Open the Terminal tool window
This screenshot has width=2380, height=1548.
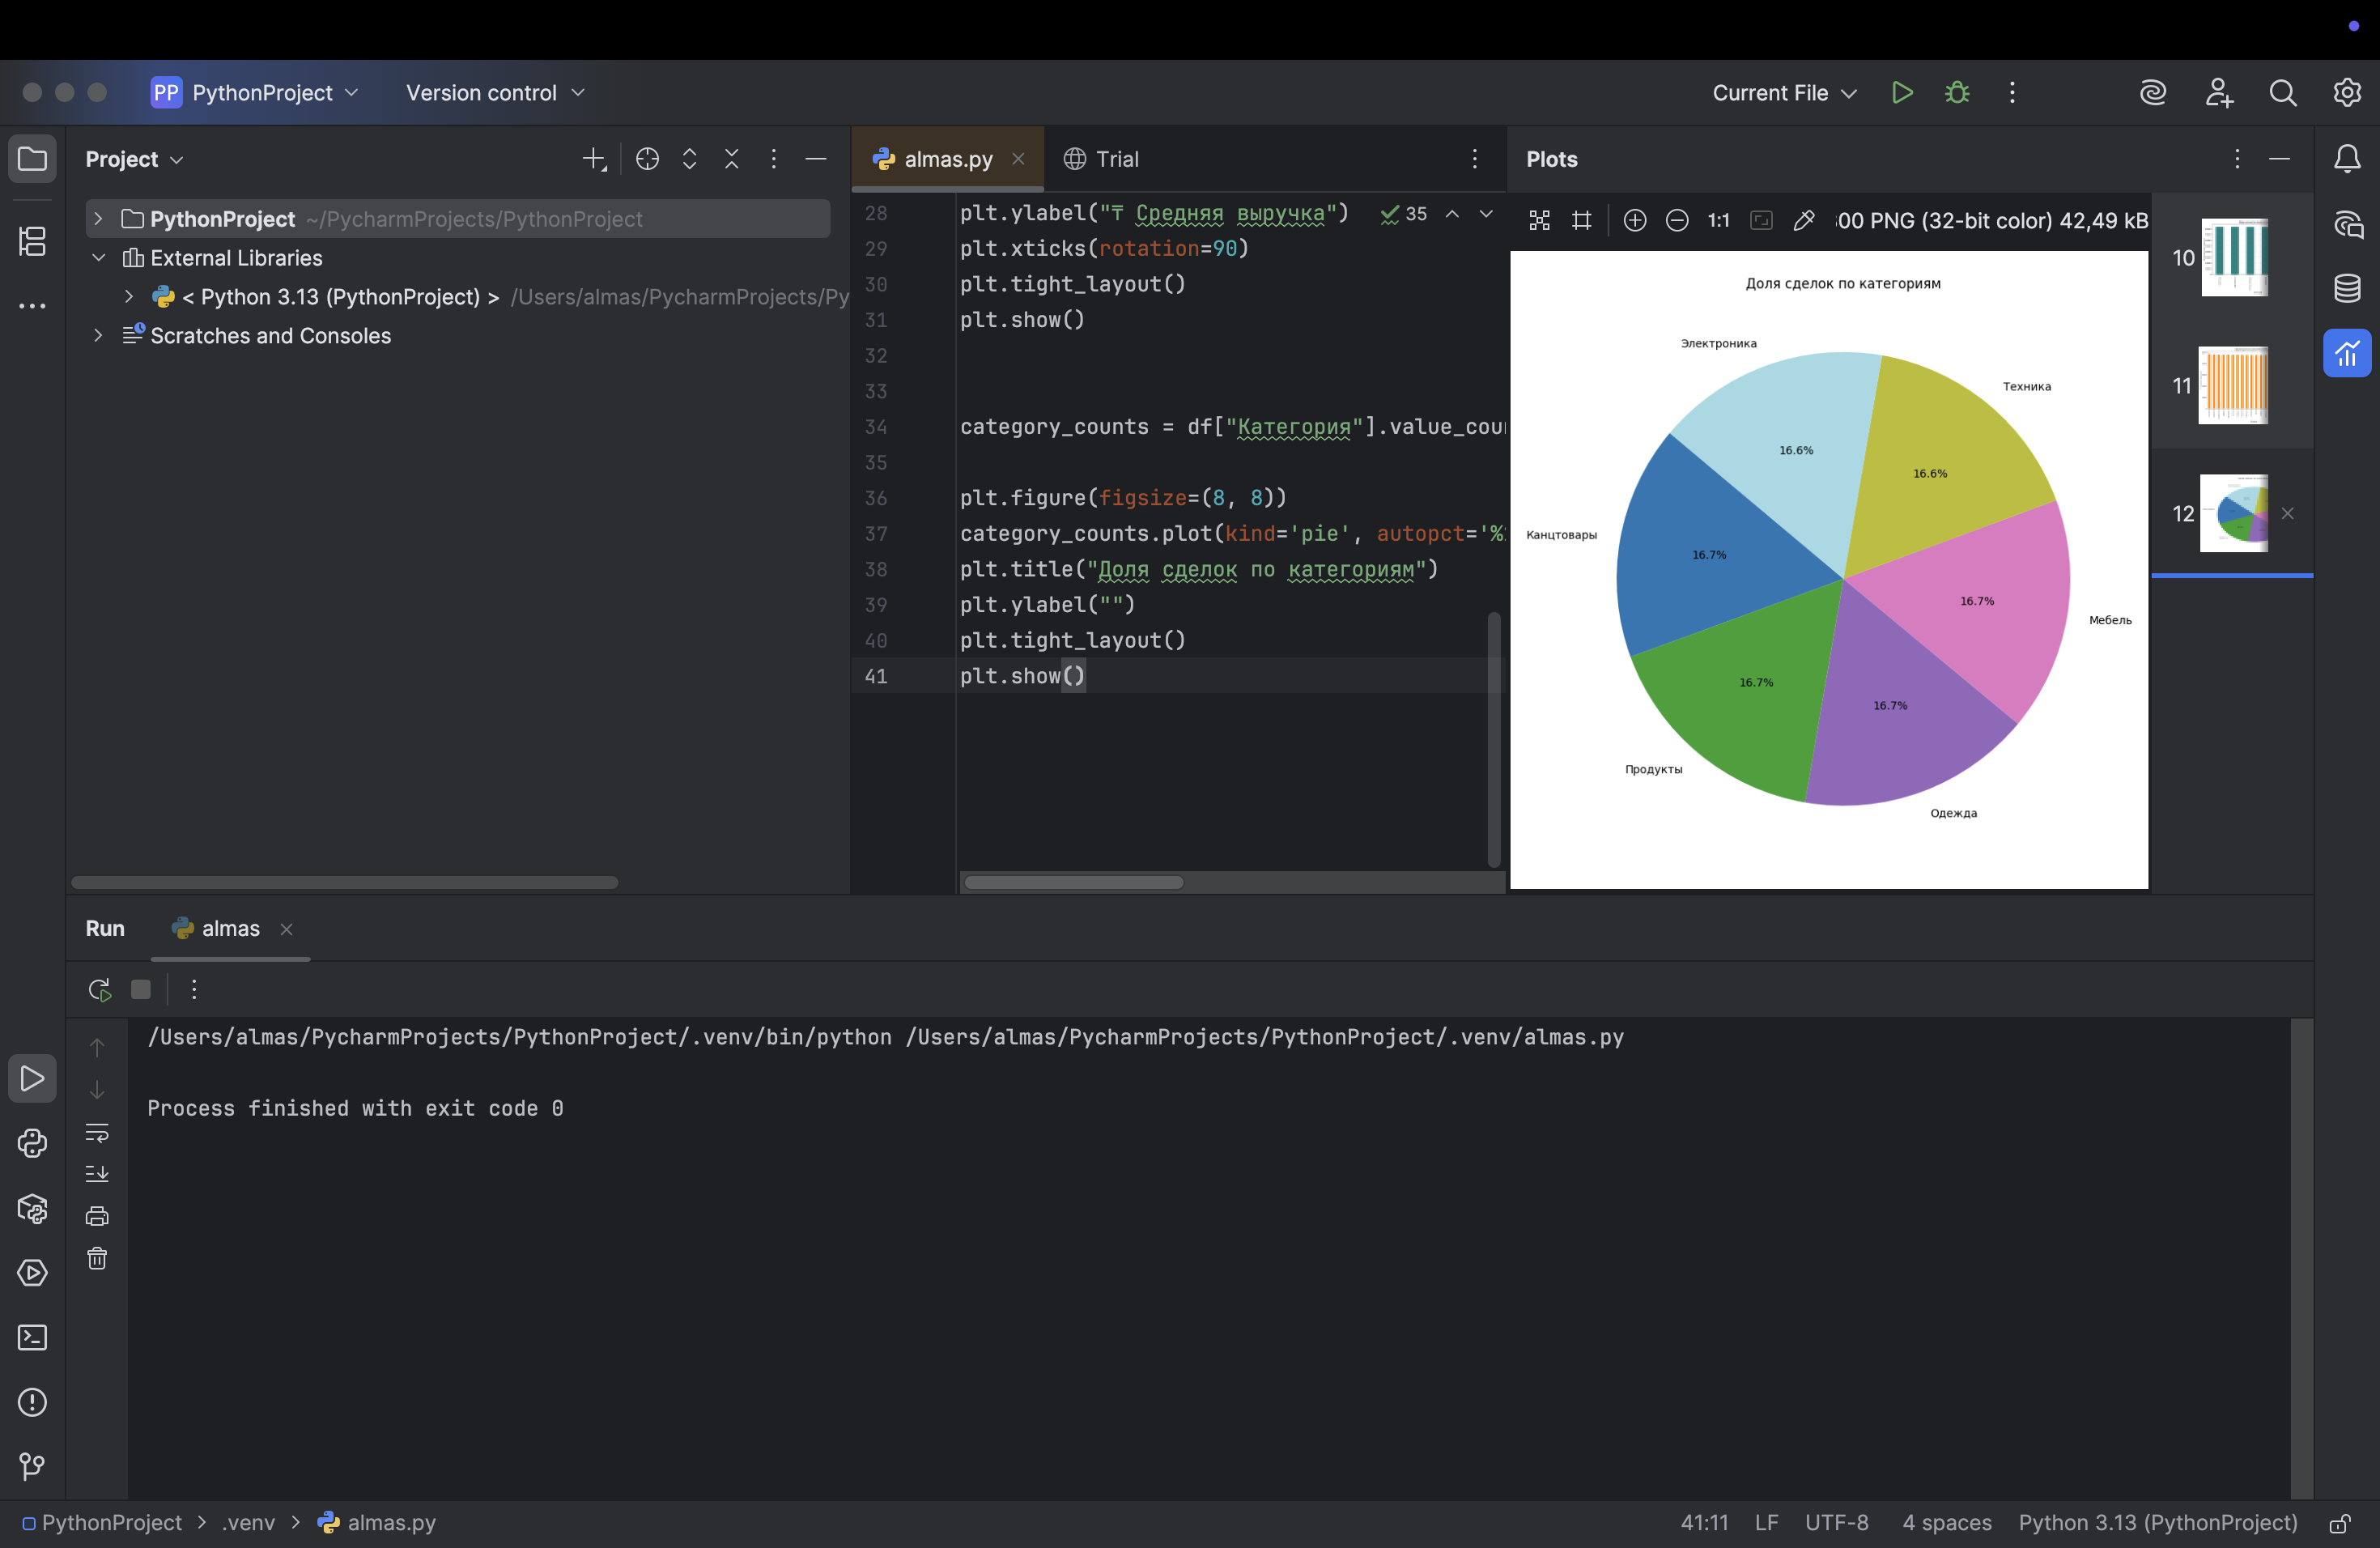[x=32, y=1337]
